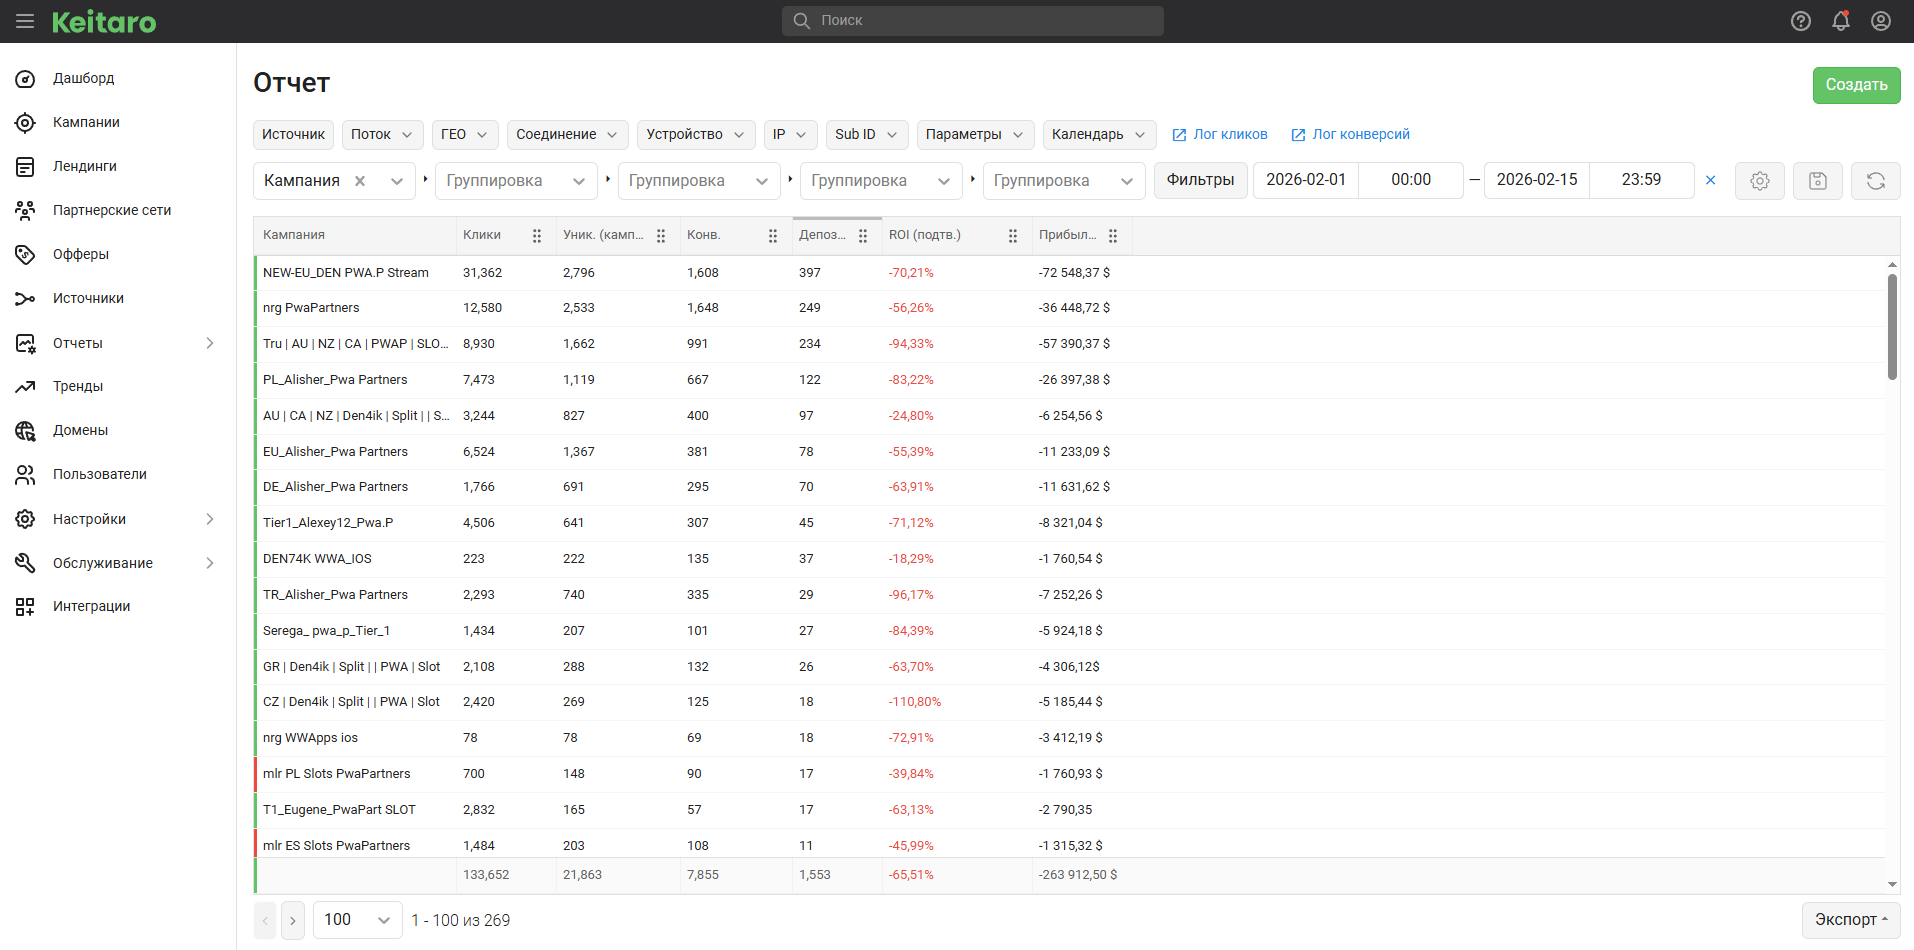Open the help question mark icon
This screenshot has width=1914, height=950.
pos(1801,21)
